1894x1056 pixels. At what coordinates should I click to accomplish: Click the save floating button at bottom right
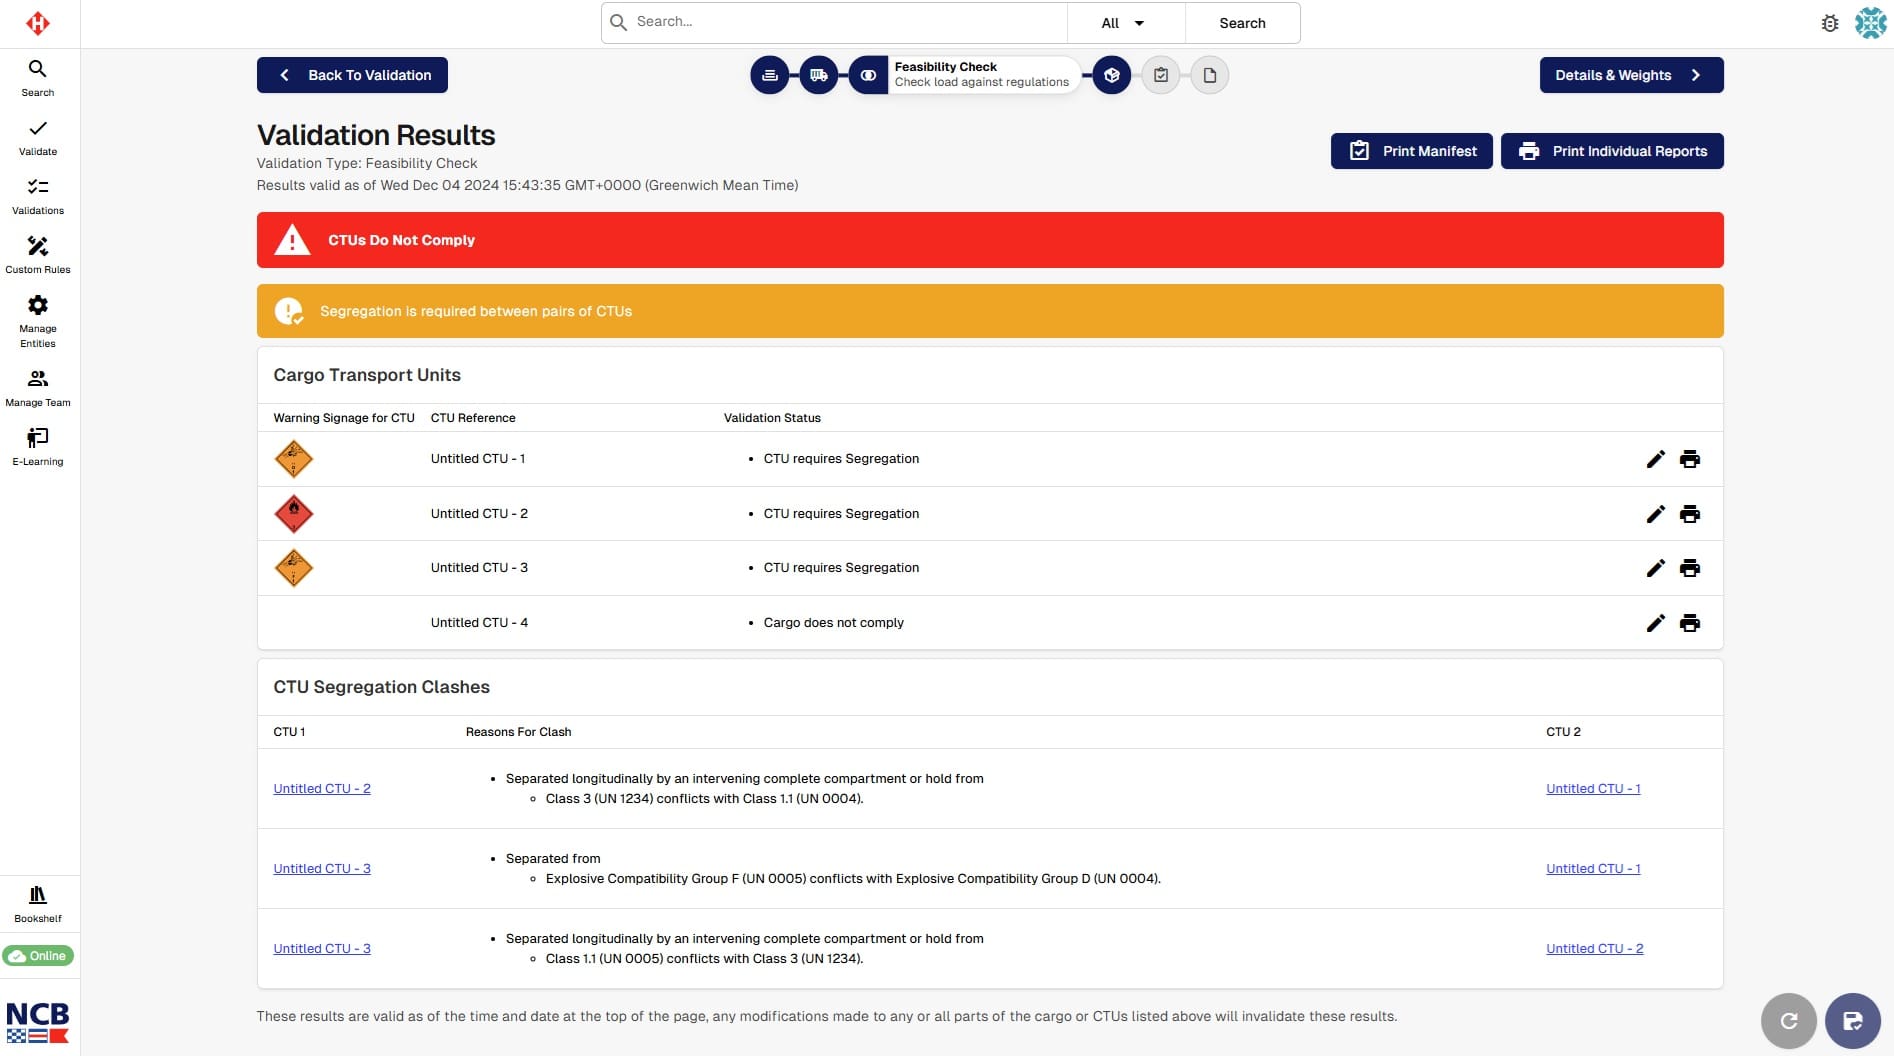pos(1852,1020)
